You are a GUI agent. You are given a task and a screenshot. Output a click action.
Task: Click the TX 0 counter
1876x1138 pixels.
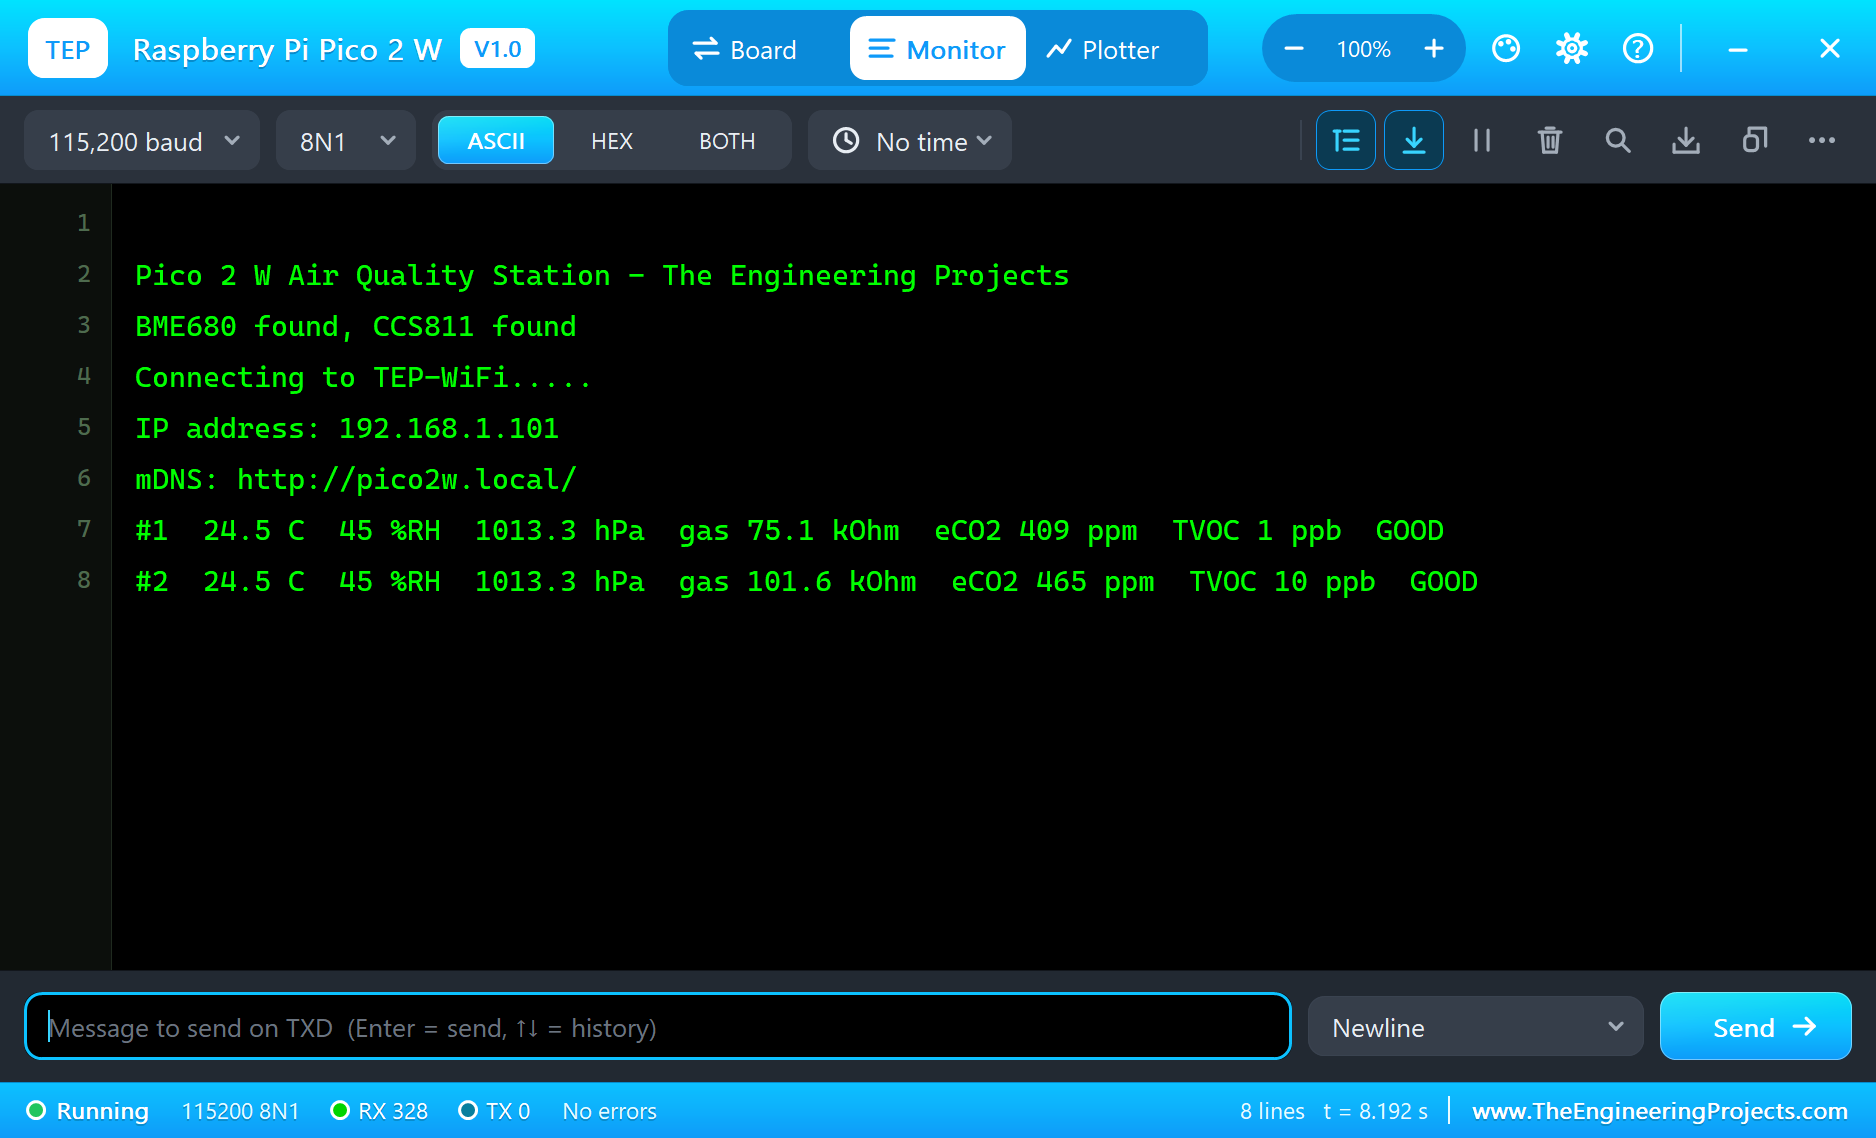click(494, 1111)
